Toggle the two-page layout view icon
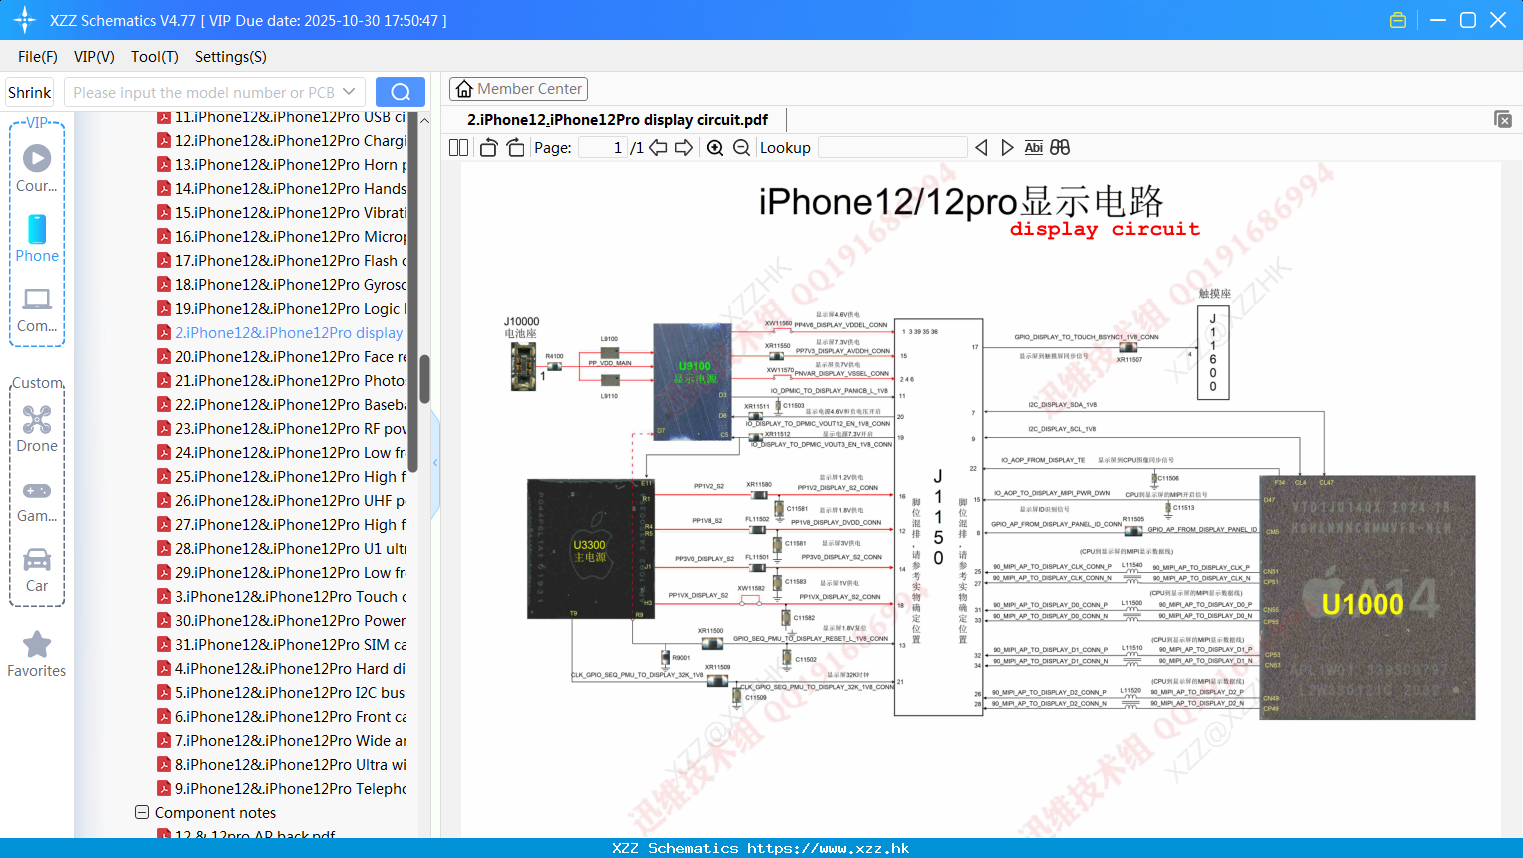Viewport: 1523px width, 858px height. pos(458,148)
